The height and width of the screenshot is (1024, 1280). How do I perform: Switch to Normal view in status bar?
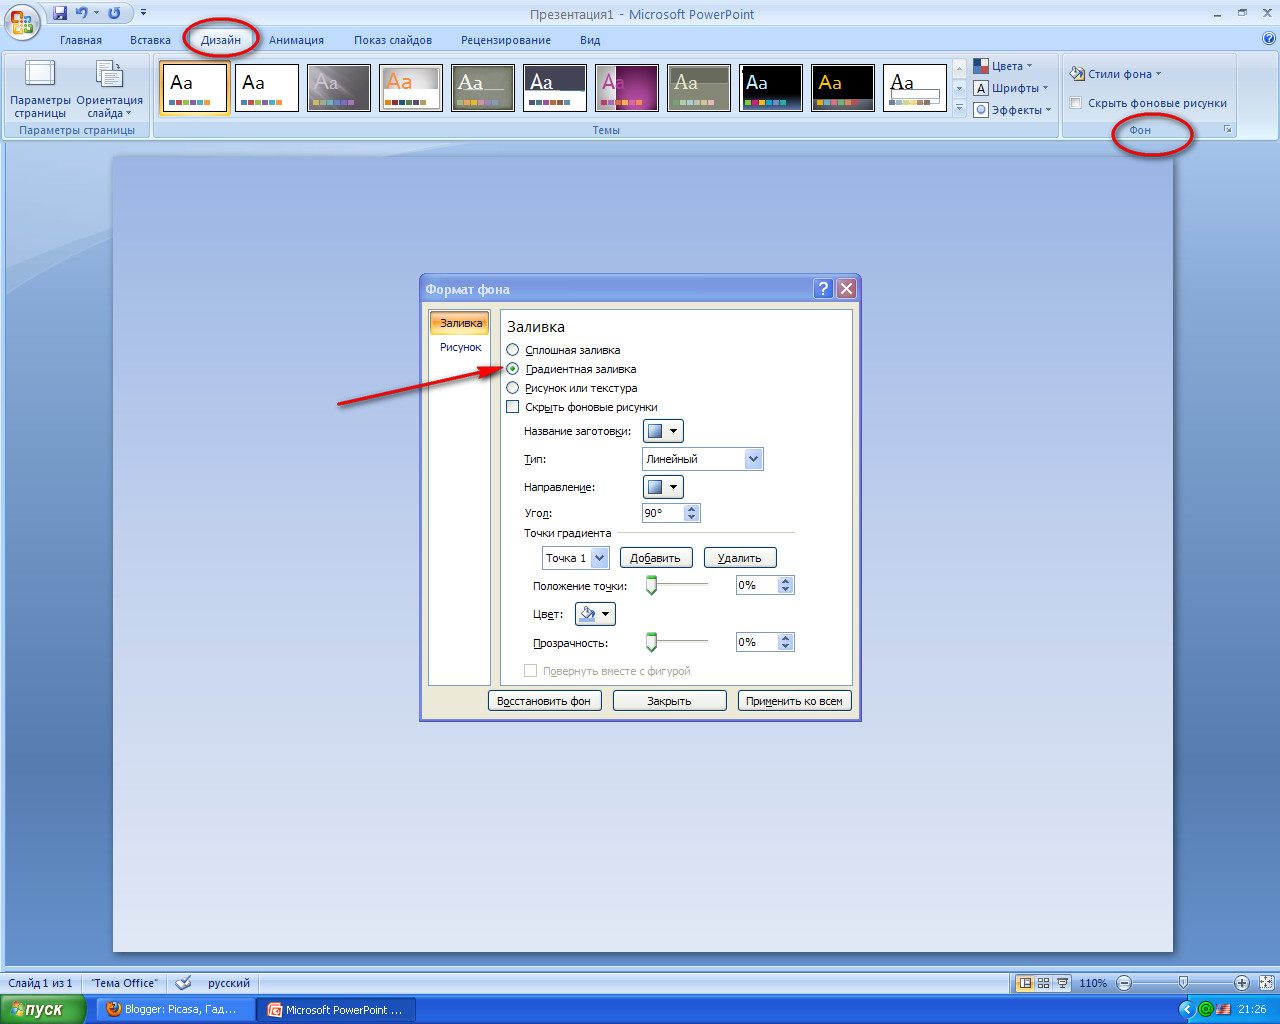(x=1024, y=983)
